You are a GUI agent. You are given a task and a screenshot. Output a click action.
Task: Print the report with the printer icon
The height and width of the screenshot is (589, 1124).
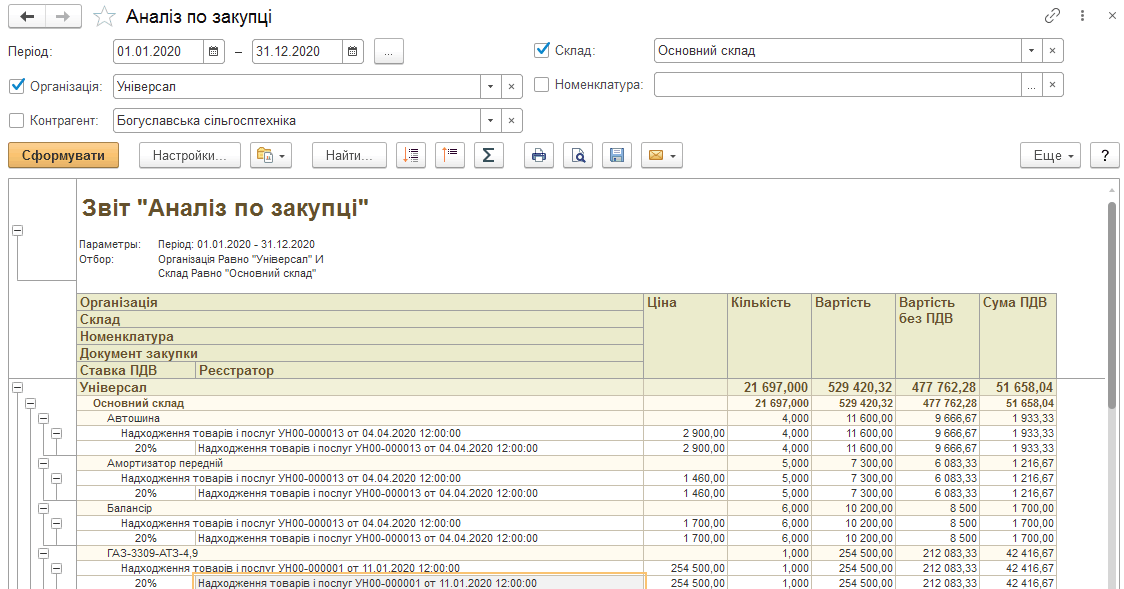539,155
